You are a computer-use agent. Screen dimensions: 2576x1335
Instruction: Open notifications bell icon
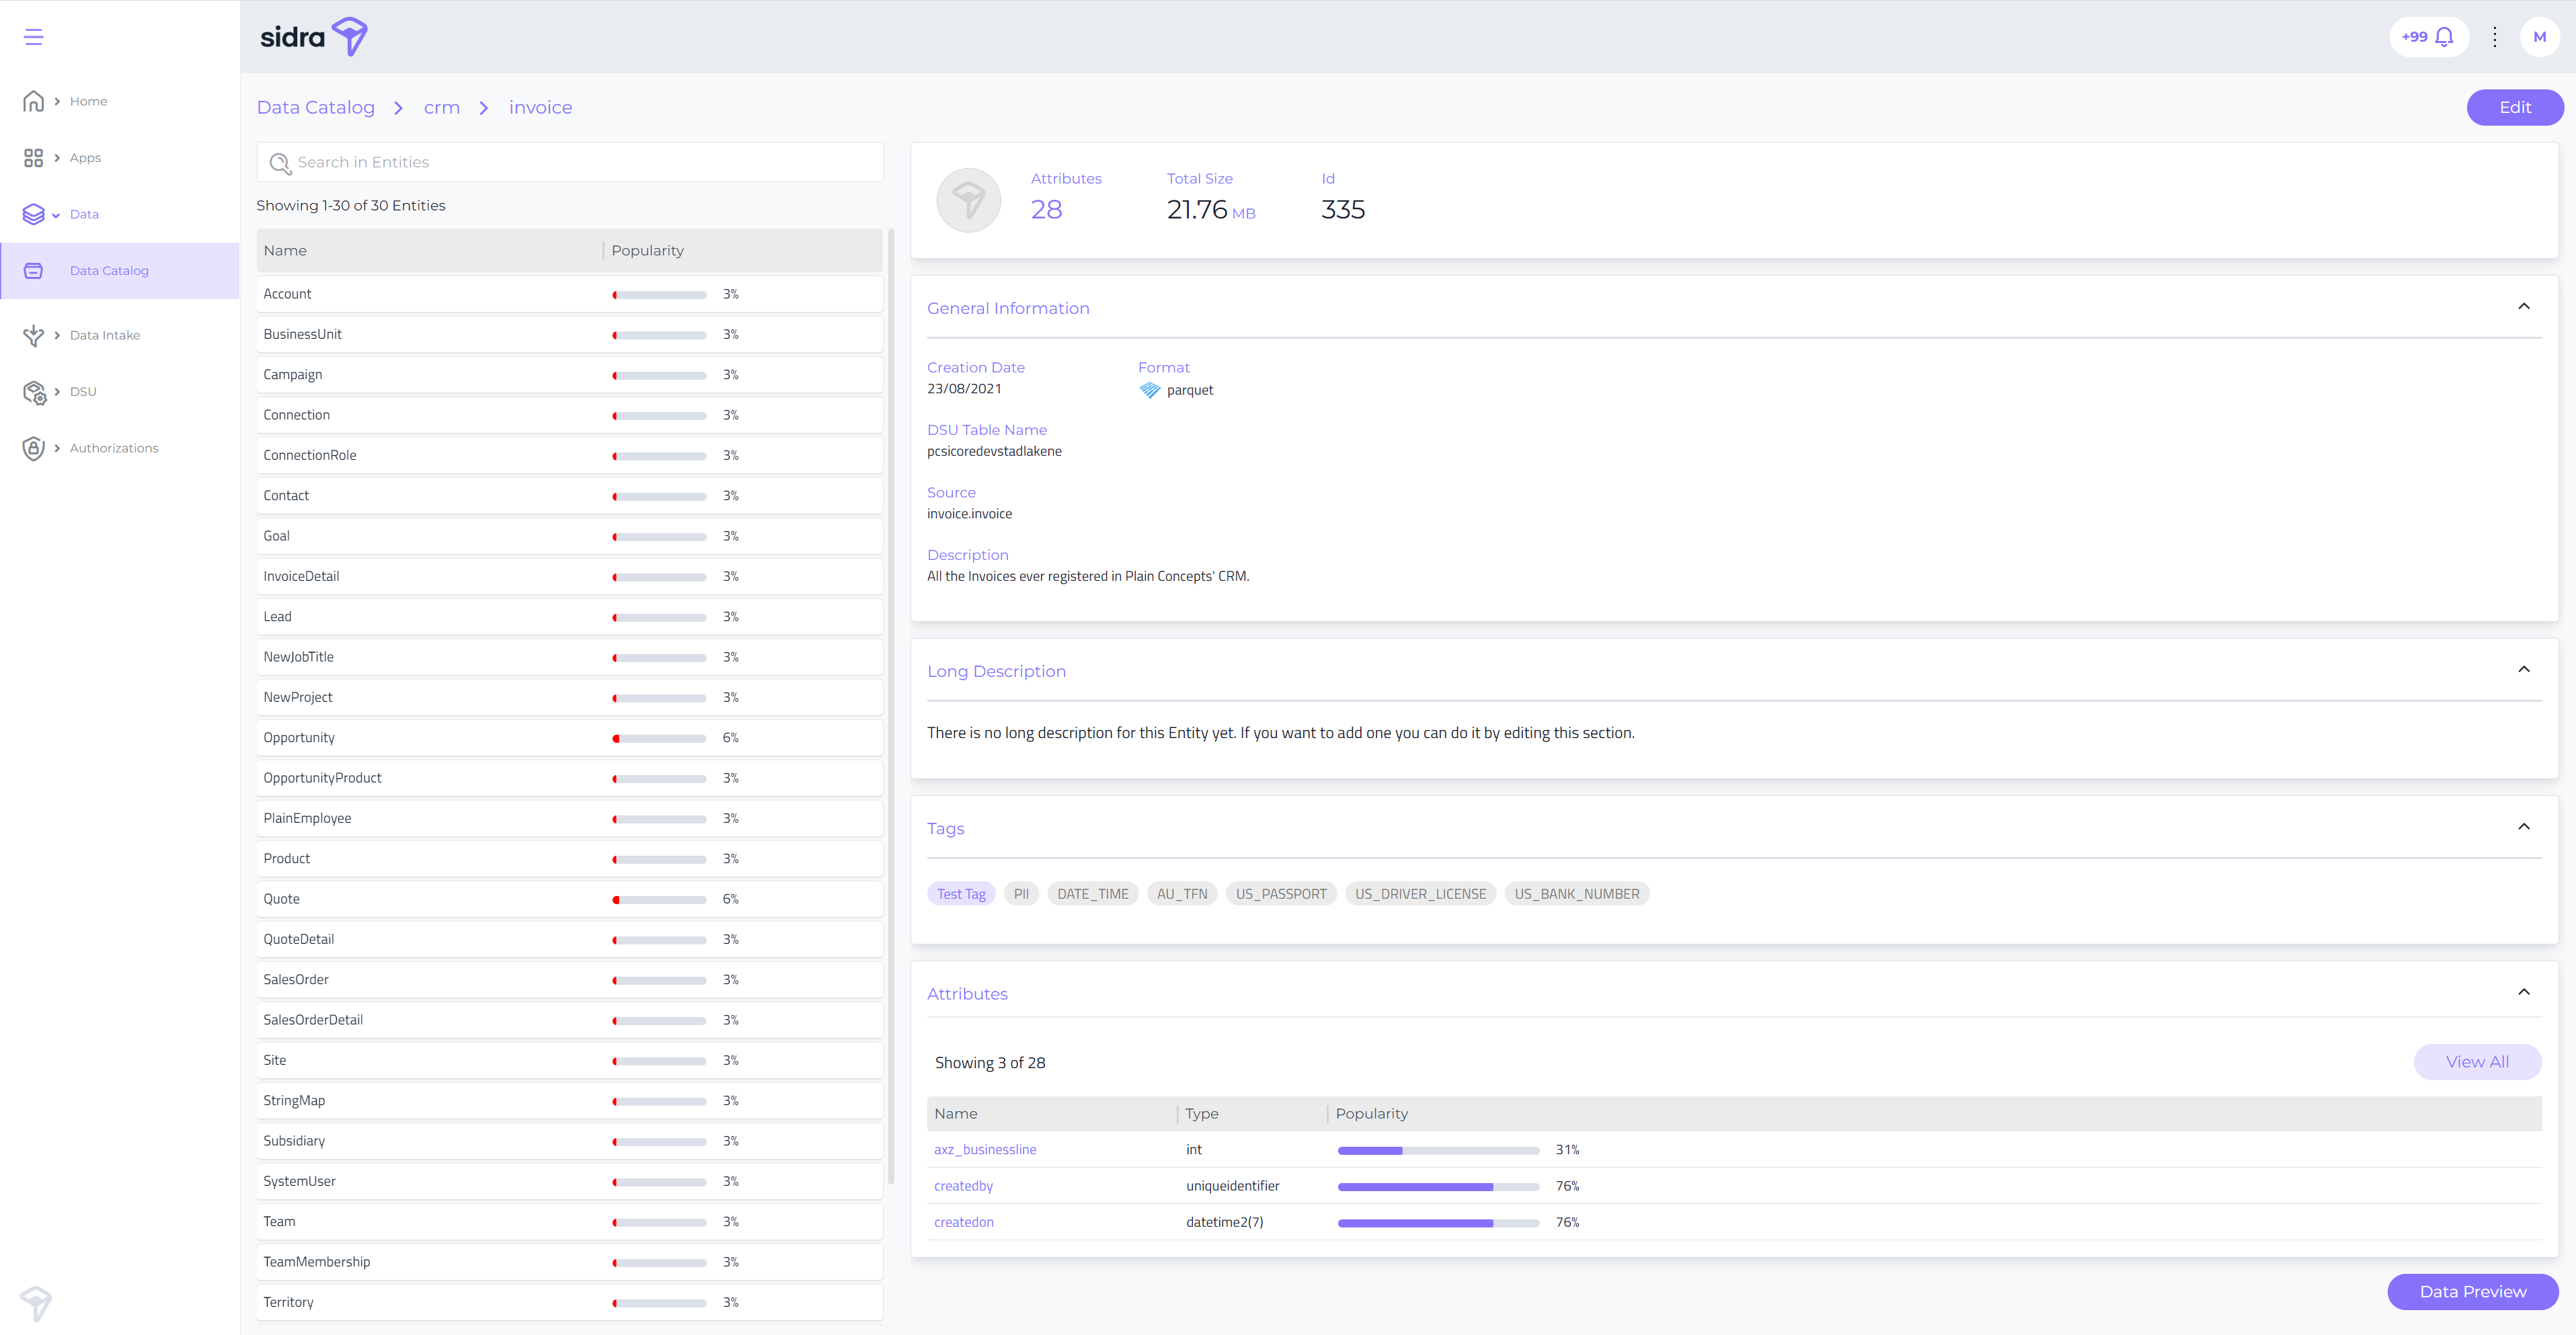[2444, 37]
